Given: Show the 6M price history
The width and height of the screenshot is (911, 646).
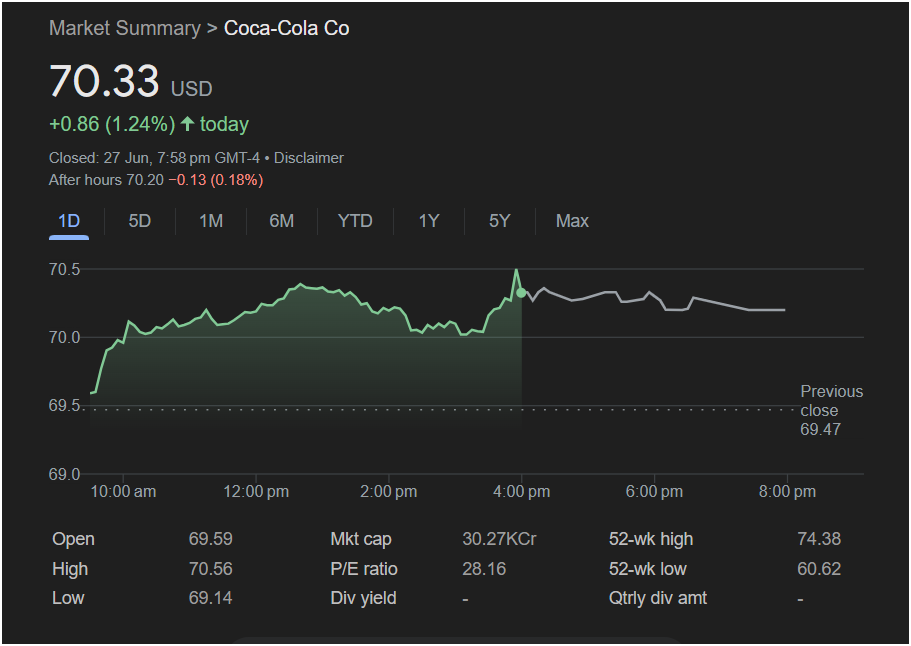Looking at the screenshot, I should (x=282, y=221).
